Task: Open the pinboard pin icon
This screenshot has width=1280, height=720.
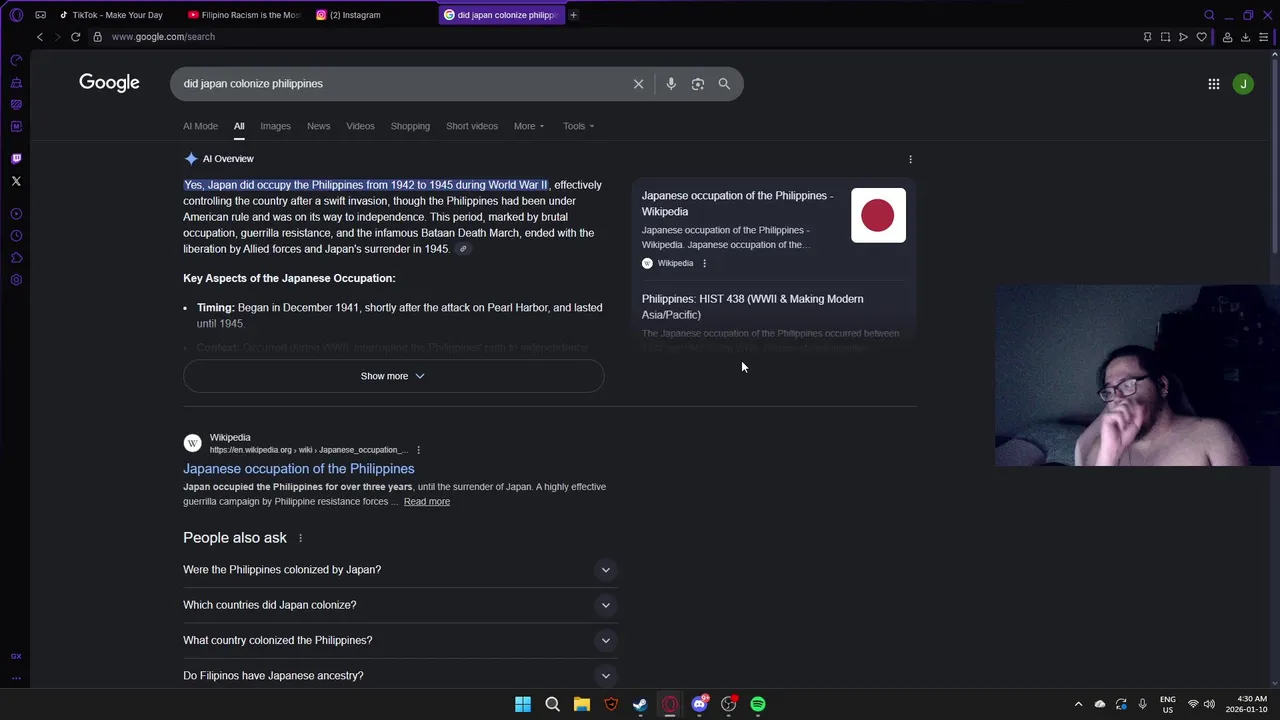Action: [x=1147, y=37]
